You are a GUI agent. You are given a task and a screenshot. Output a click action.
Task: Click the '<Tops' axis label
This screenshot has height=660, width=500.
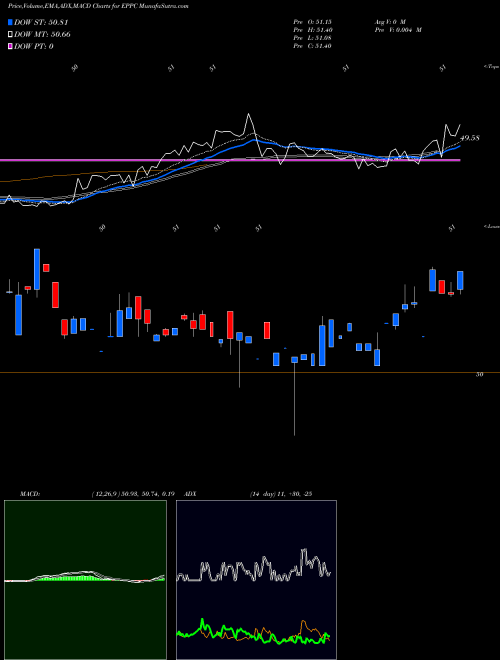click(x=492, y=67)
